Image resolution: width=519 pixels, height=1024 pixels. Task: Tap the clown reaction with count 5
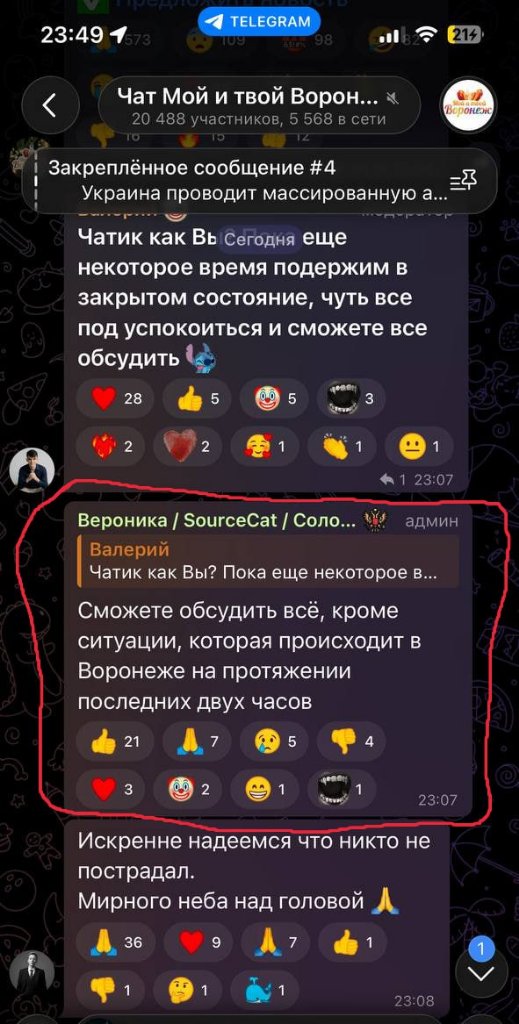pos(274,398)
